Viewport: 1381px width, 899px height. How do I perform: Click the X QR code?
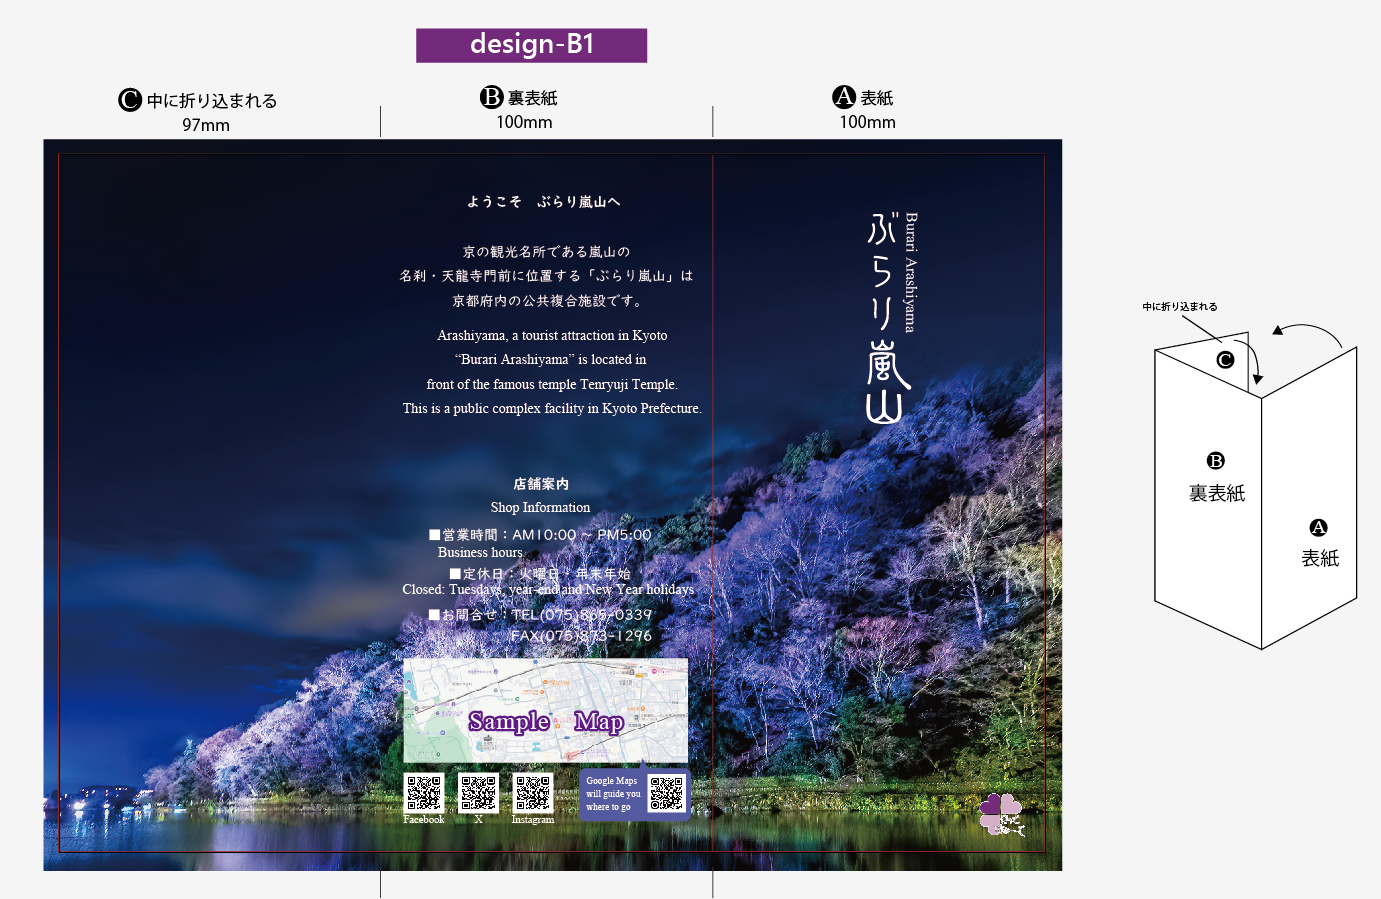pos(478,793)
